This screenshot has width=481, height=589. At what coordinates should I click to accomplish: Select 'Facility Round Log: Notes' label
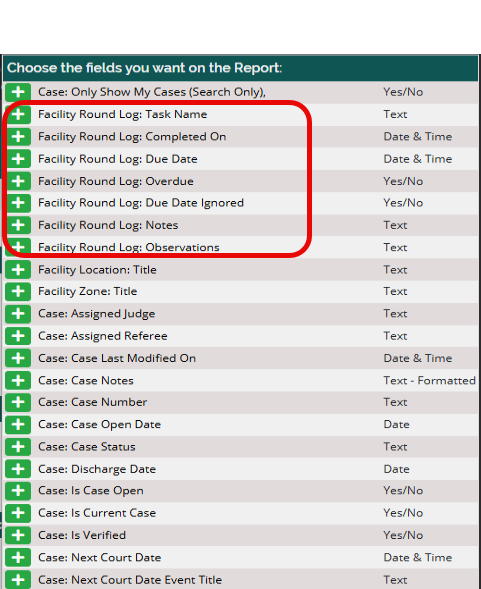(x=108, y=225)
